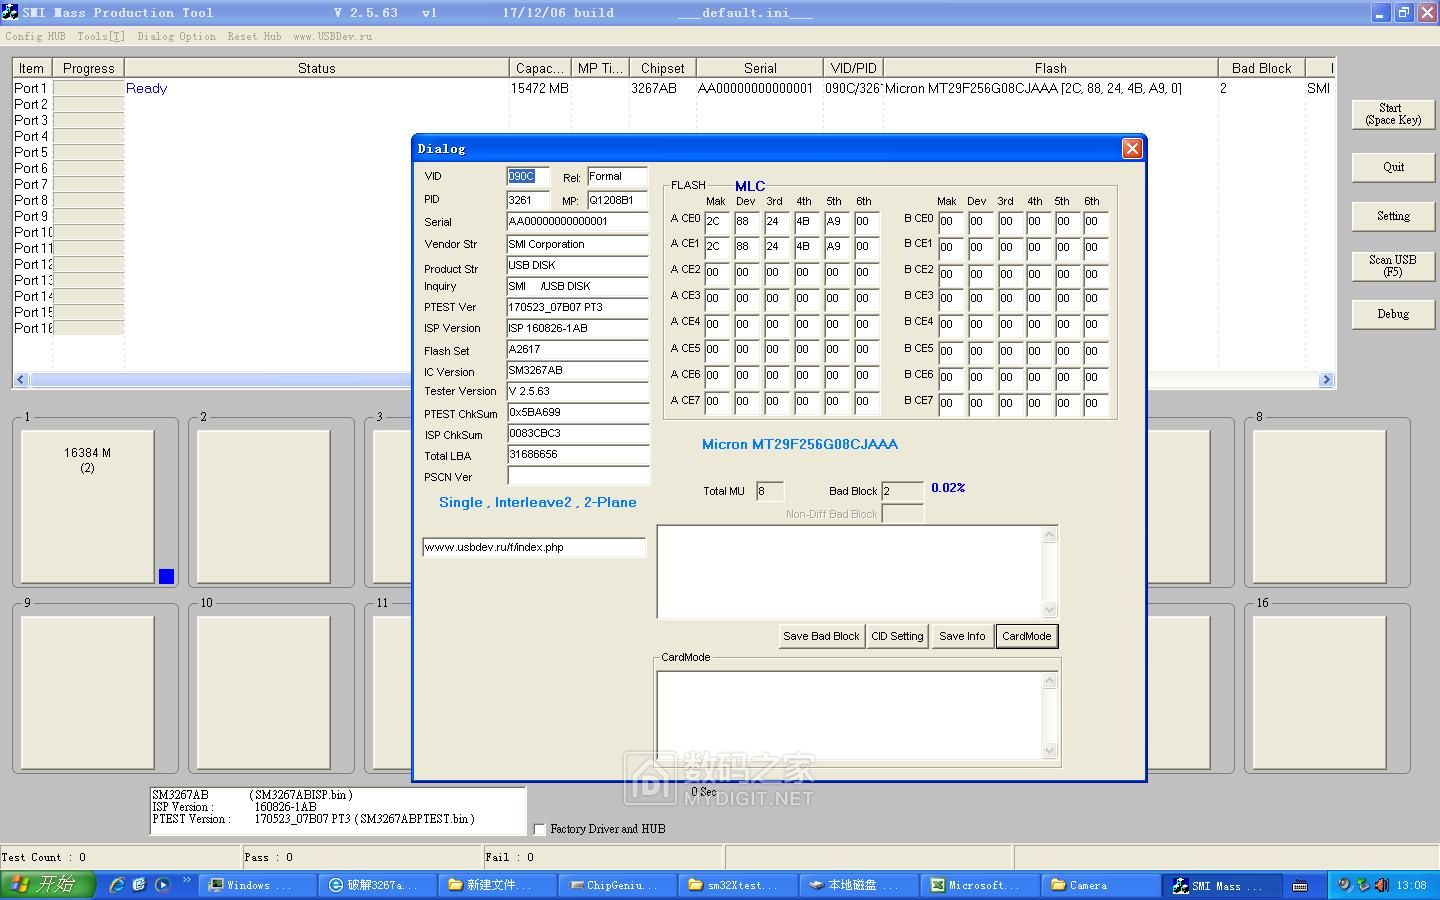This screenshot has height=900, width=1440.
Task: Open the Dialog Option menu
Action: pyautogui.click(x=176, y=36)
